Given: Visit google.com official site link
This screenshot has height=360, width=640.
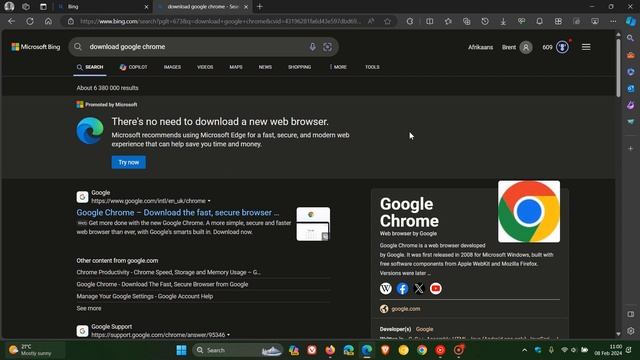Looking at the screenshot, I should pos(405,309).
